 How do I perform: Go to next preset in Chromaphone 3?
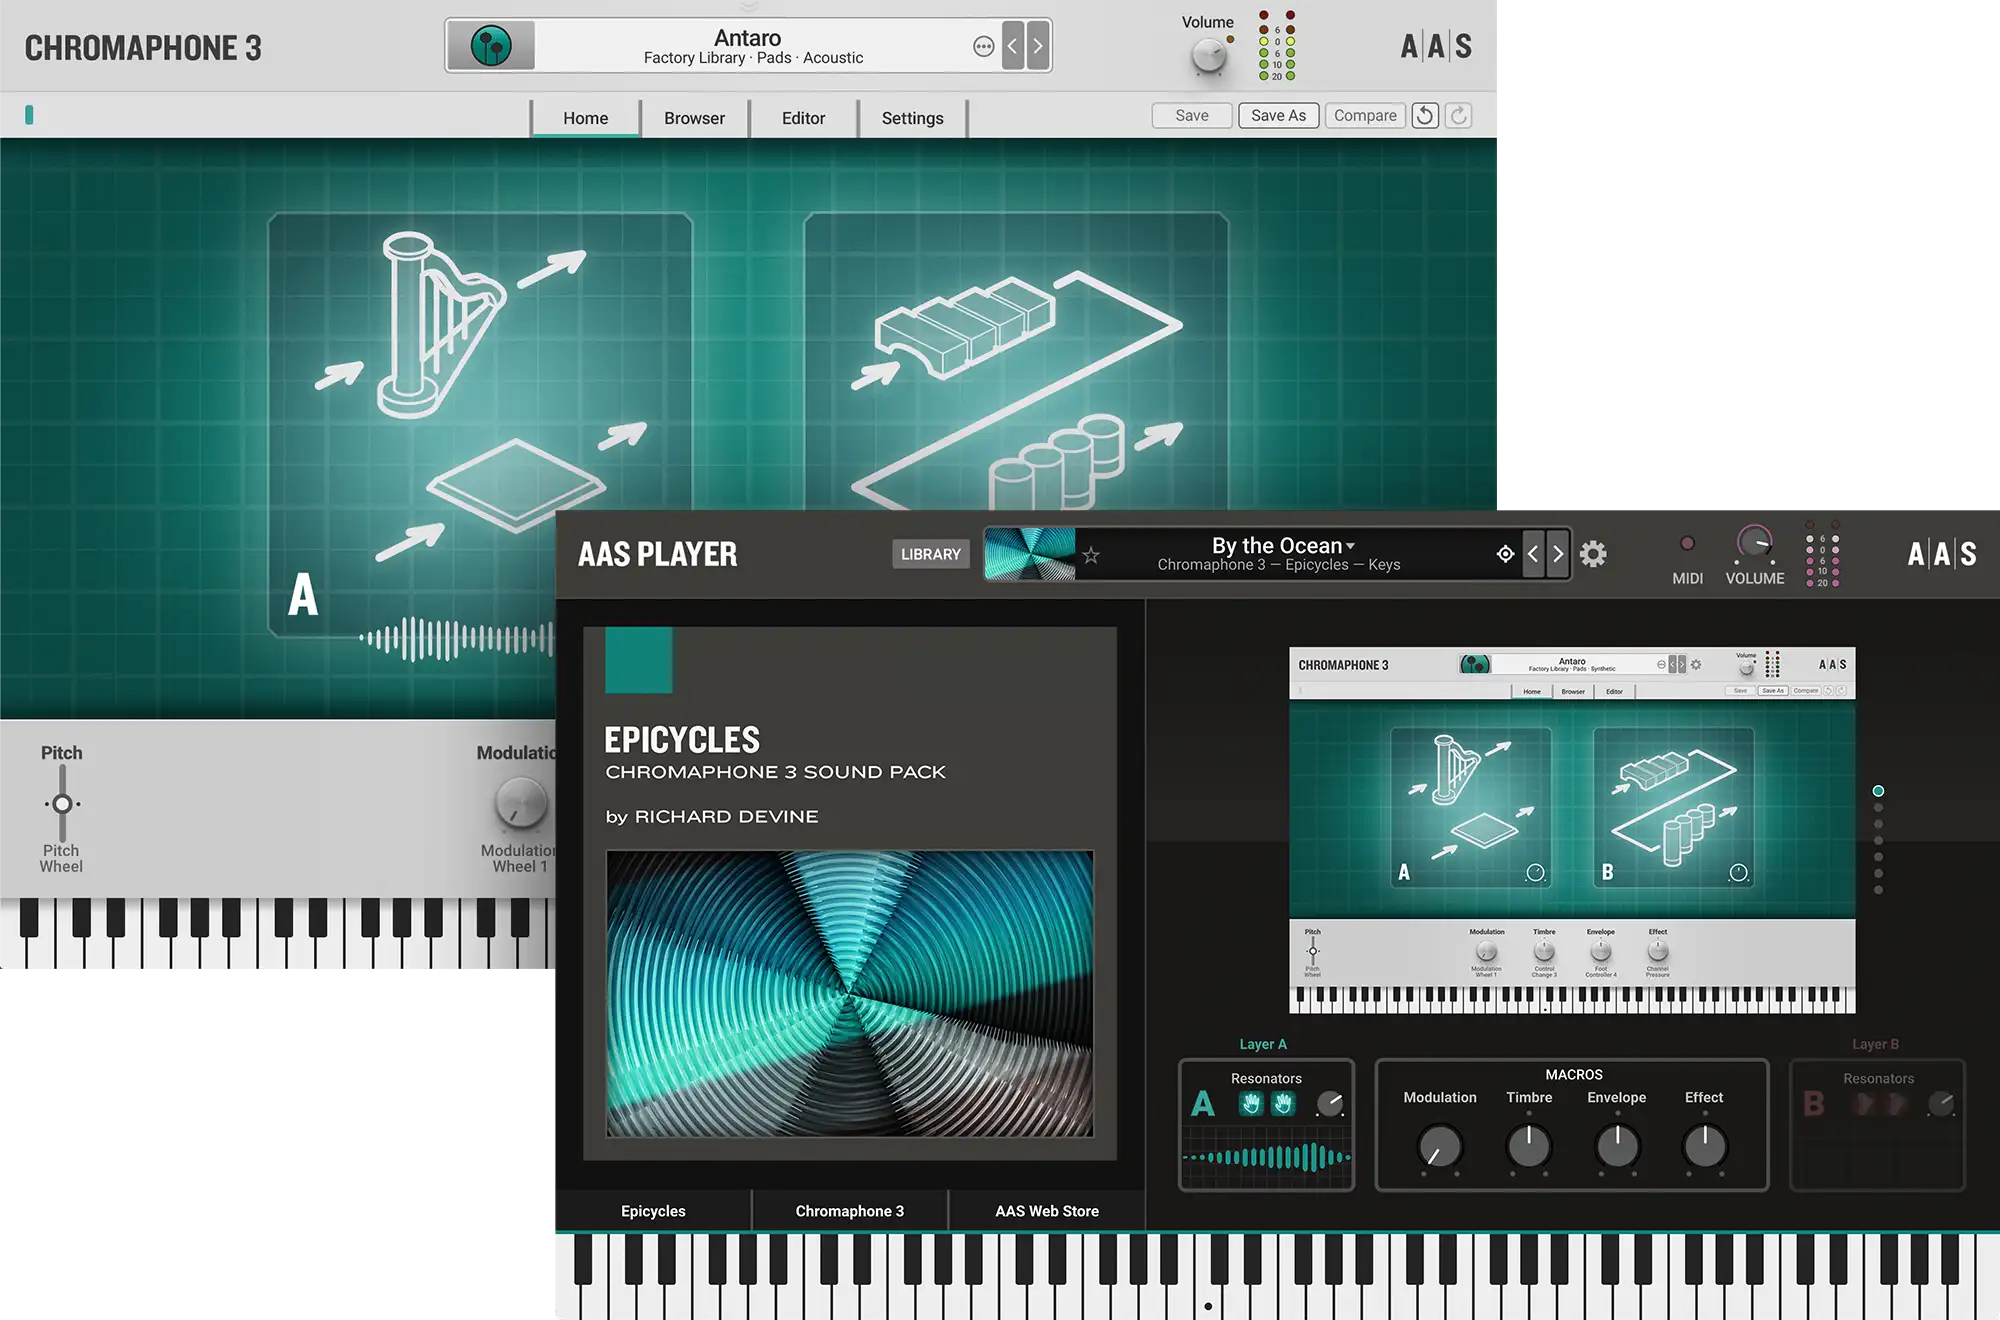pyautogui.click(x=1038, y=45)
